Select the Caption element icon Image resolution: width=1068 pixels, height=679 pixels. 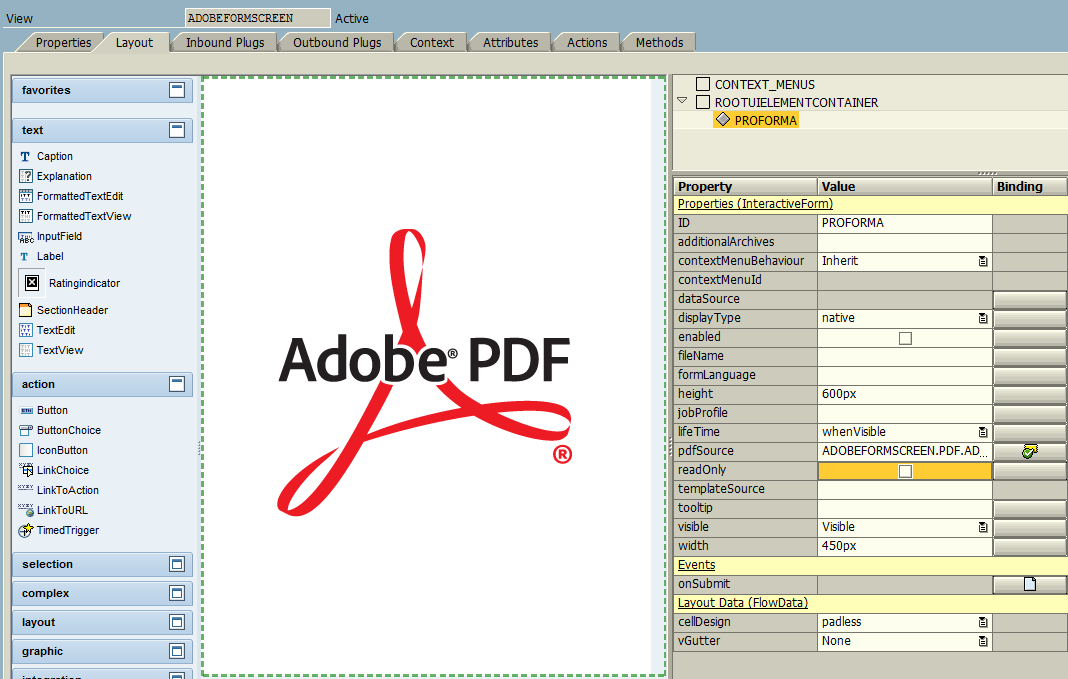26,157
